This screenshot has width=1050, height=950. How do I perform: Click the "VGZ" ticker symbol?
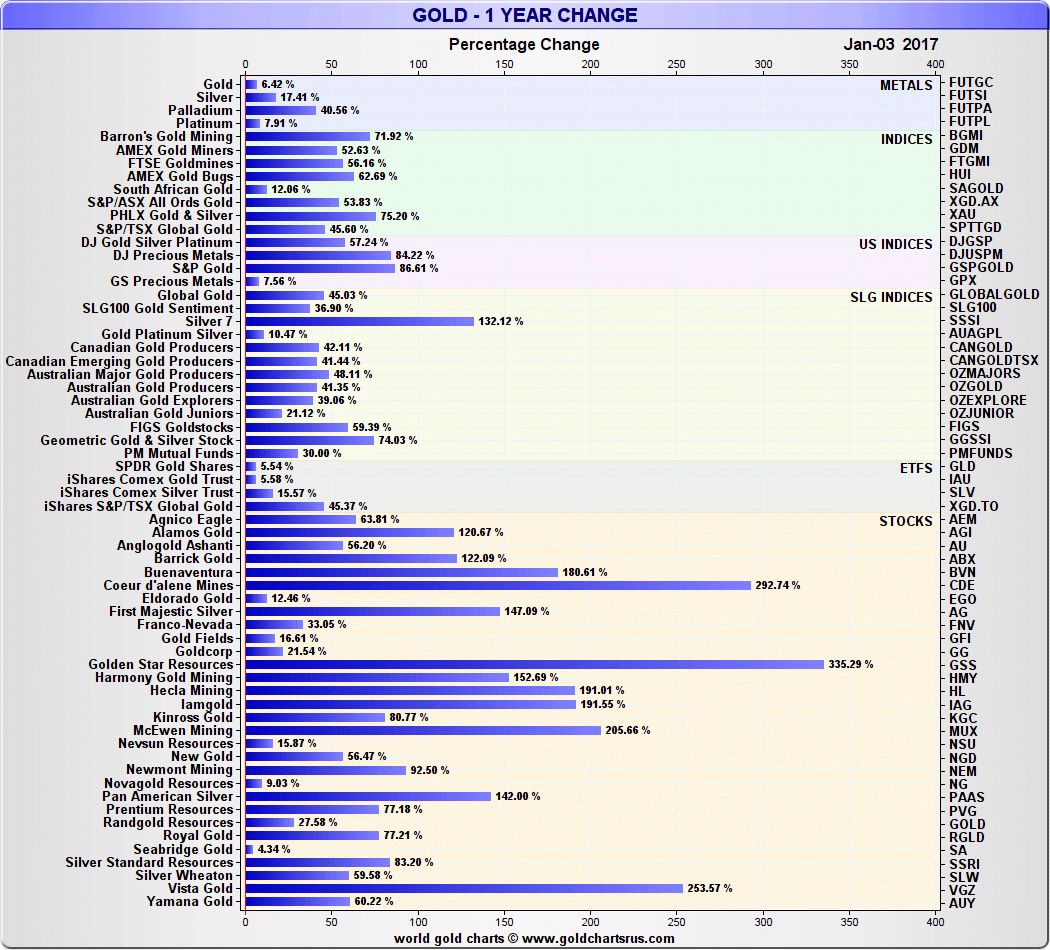click(x=962, y=890)
